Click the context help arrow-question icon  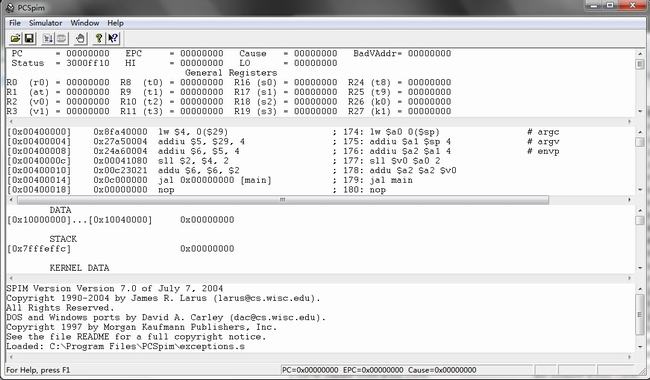point(112,39)
